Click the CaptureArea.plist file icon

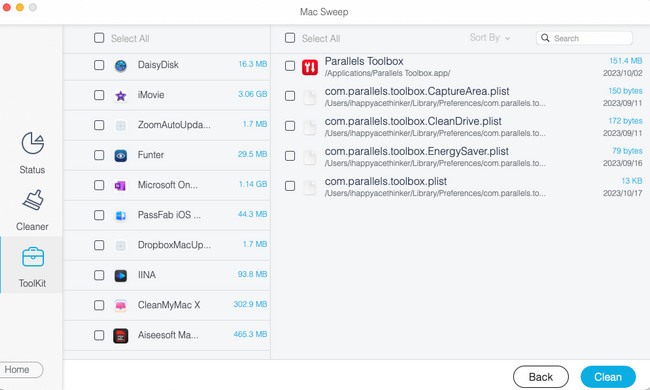(x=310, y=97)
